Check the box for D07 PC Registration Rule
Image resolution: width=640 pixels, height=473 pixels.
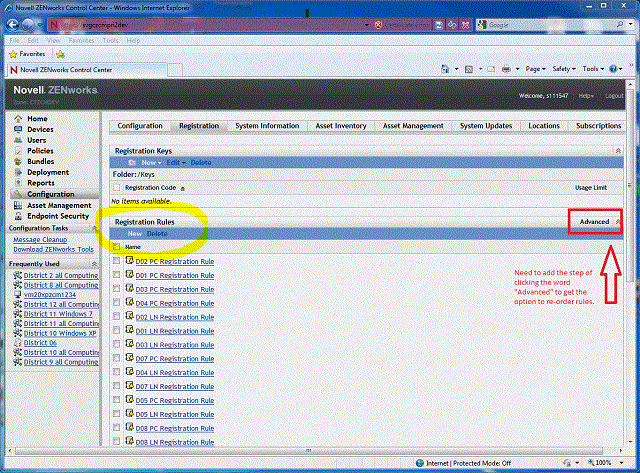pos(117,358)
